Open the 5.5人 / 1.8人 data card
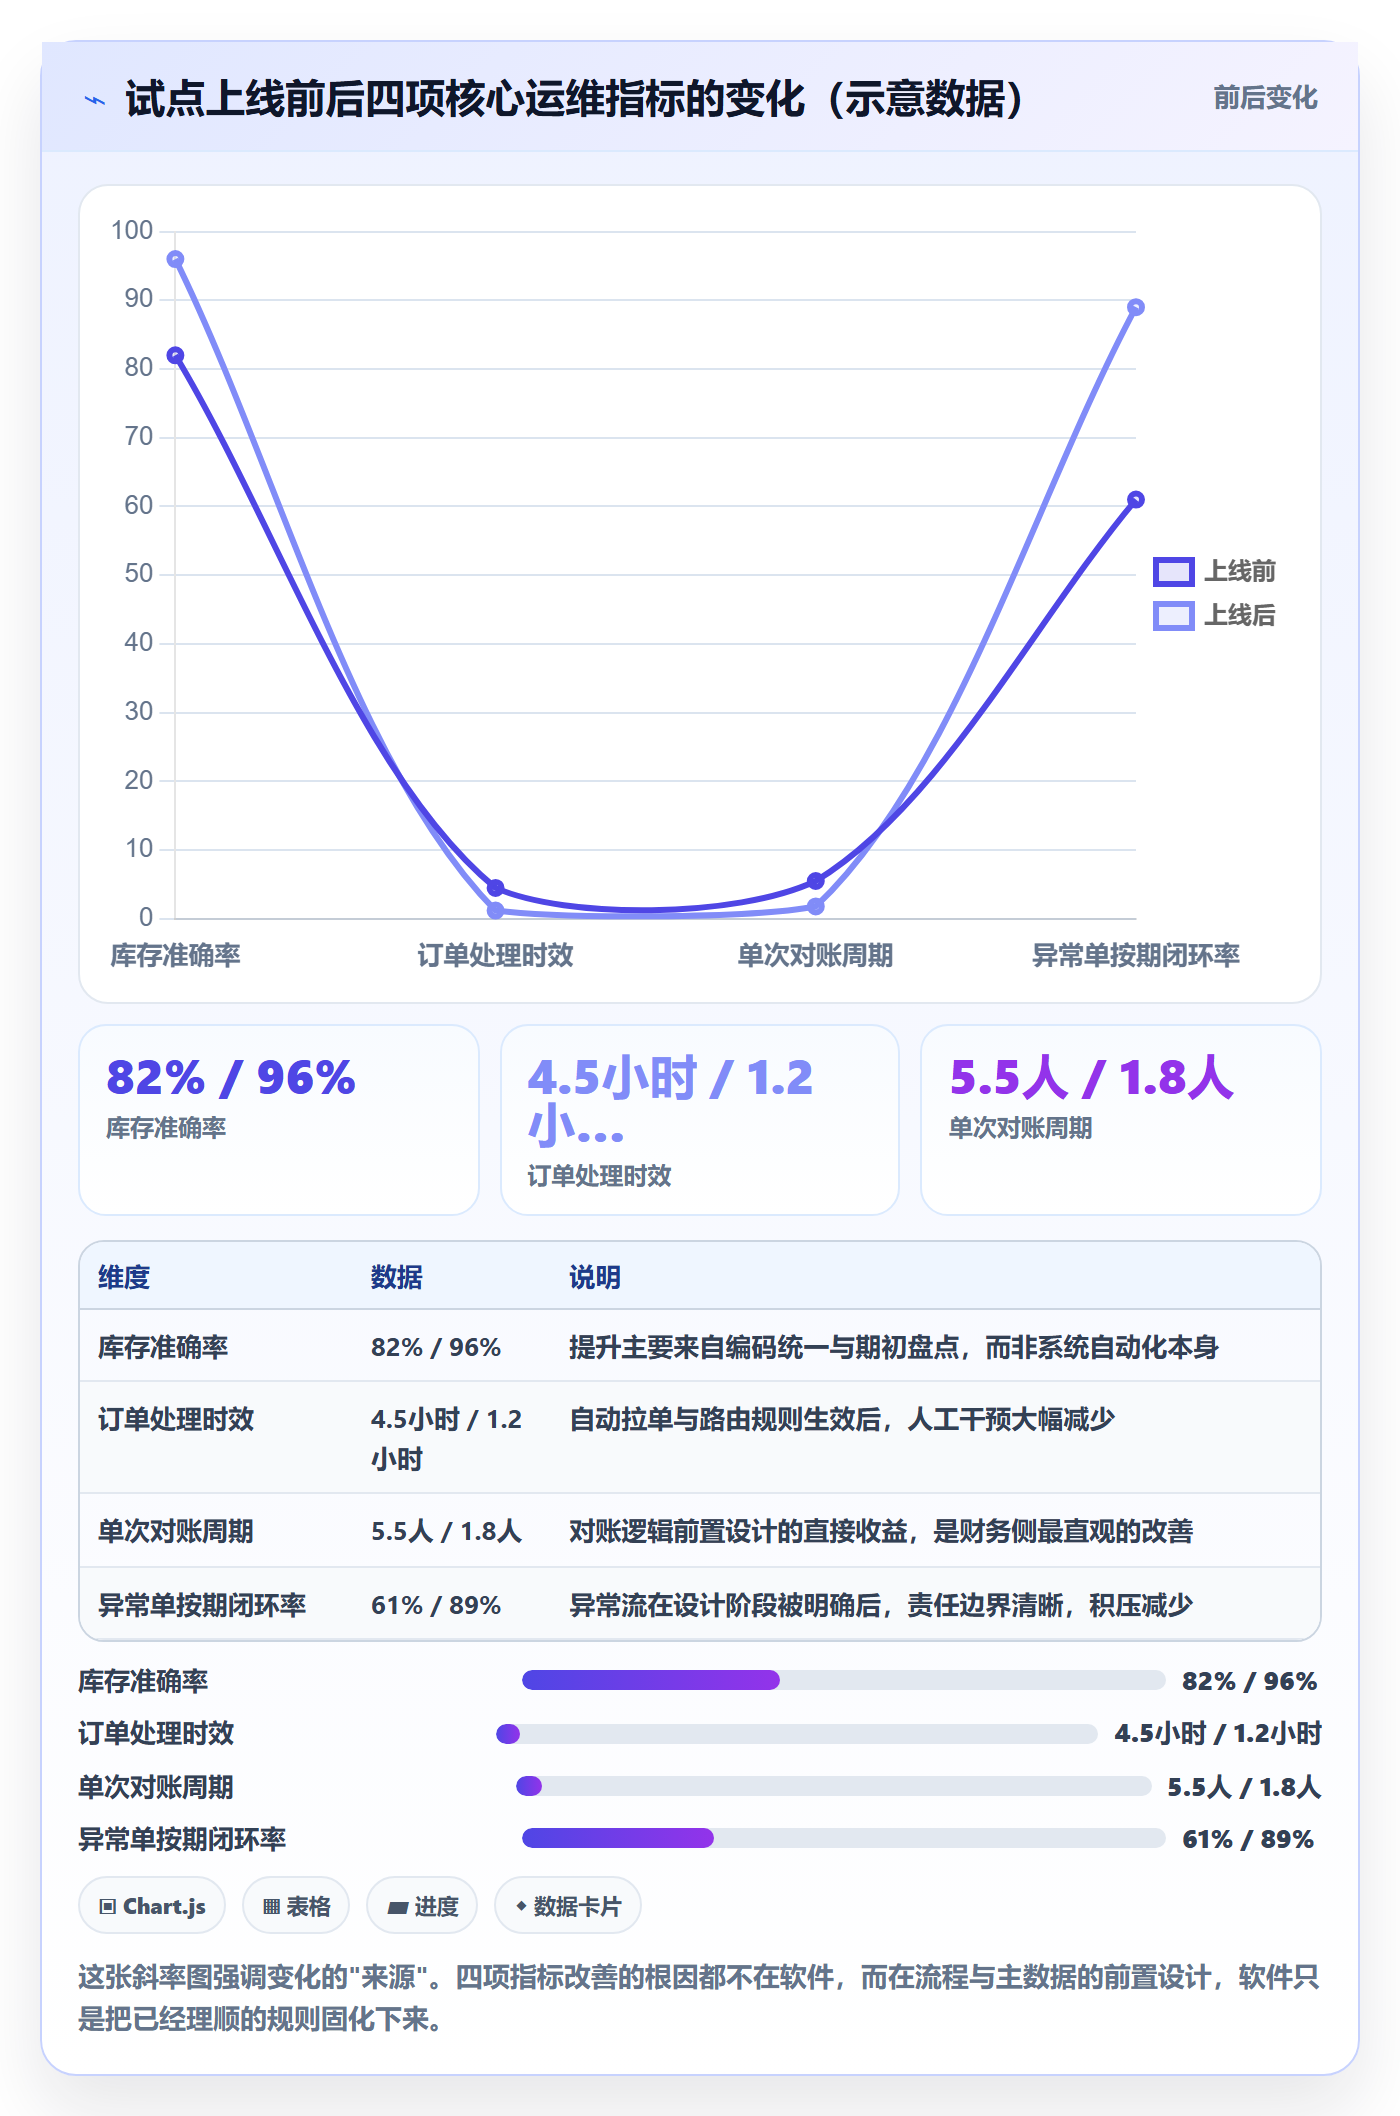This screenshot has height=2116, width=1400. coord(1121,1120)
